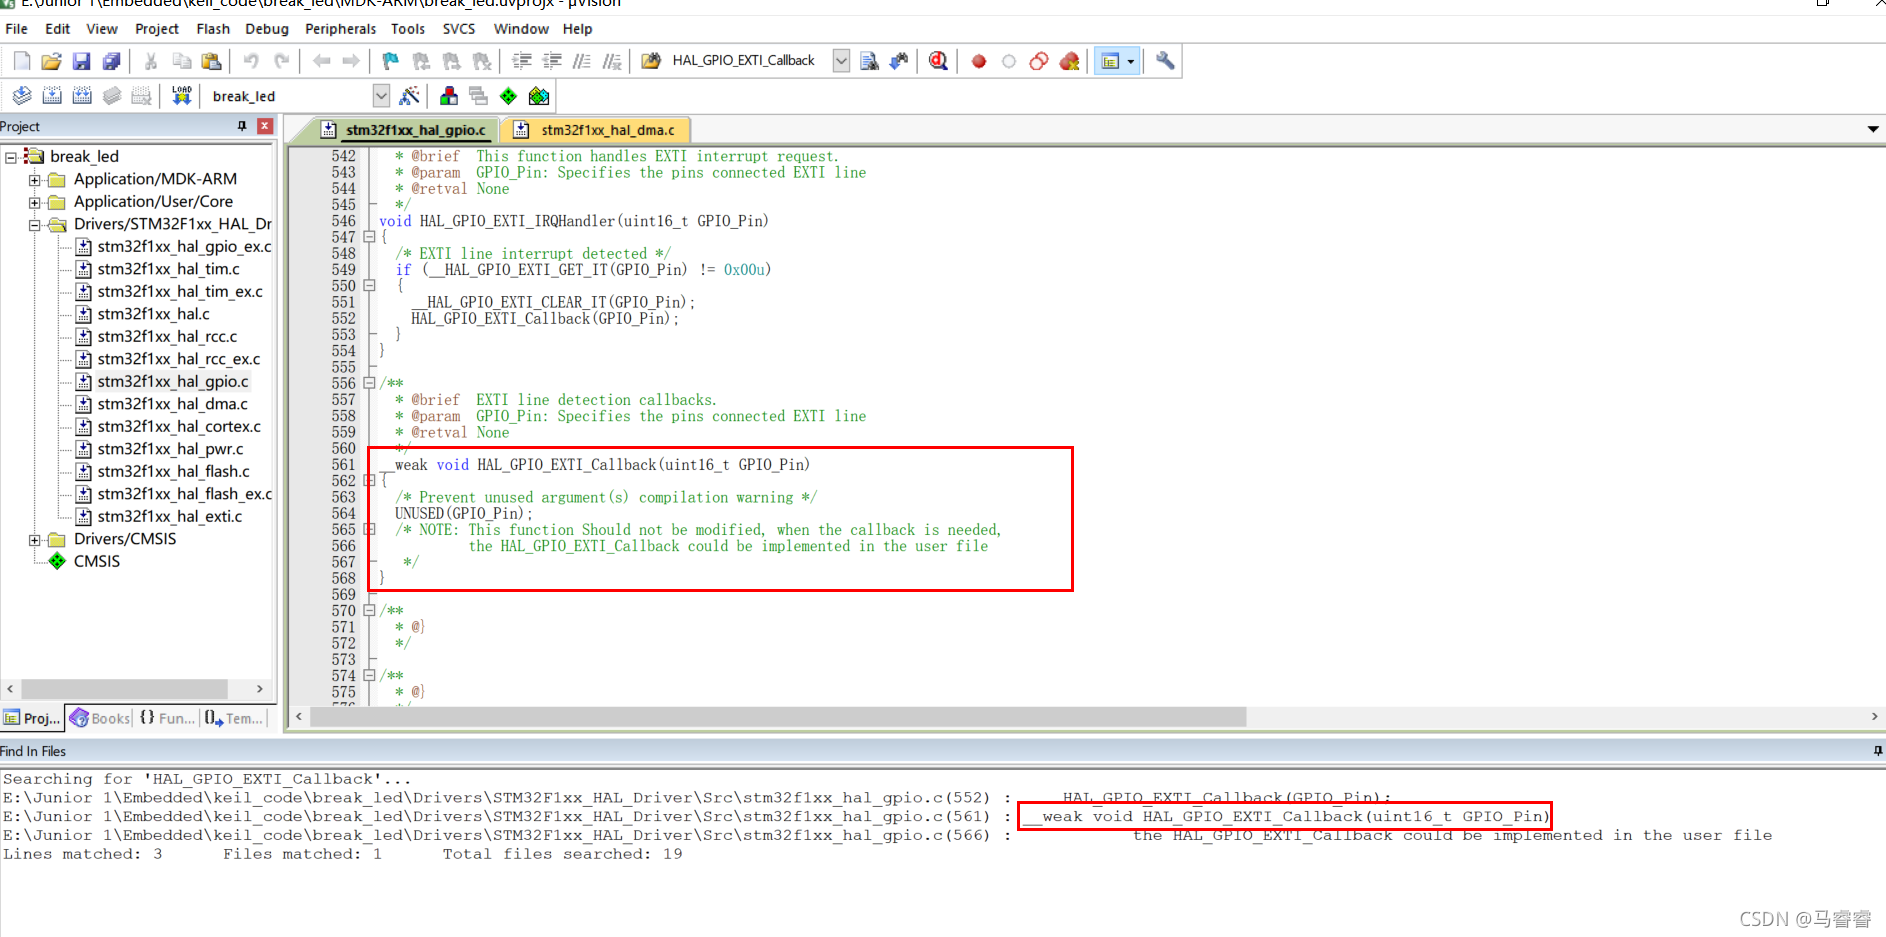
Task: Select stm32f1xx_hal_rcc.c in project tree
Action: pos(167,337)
